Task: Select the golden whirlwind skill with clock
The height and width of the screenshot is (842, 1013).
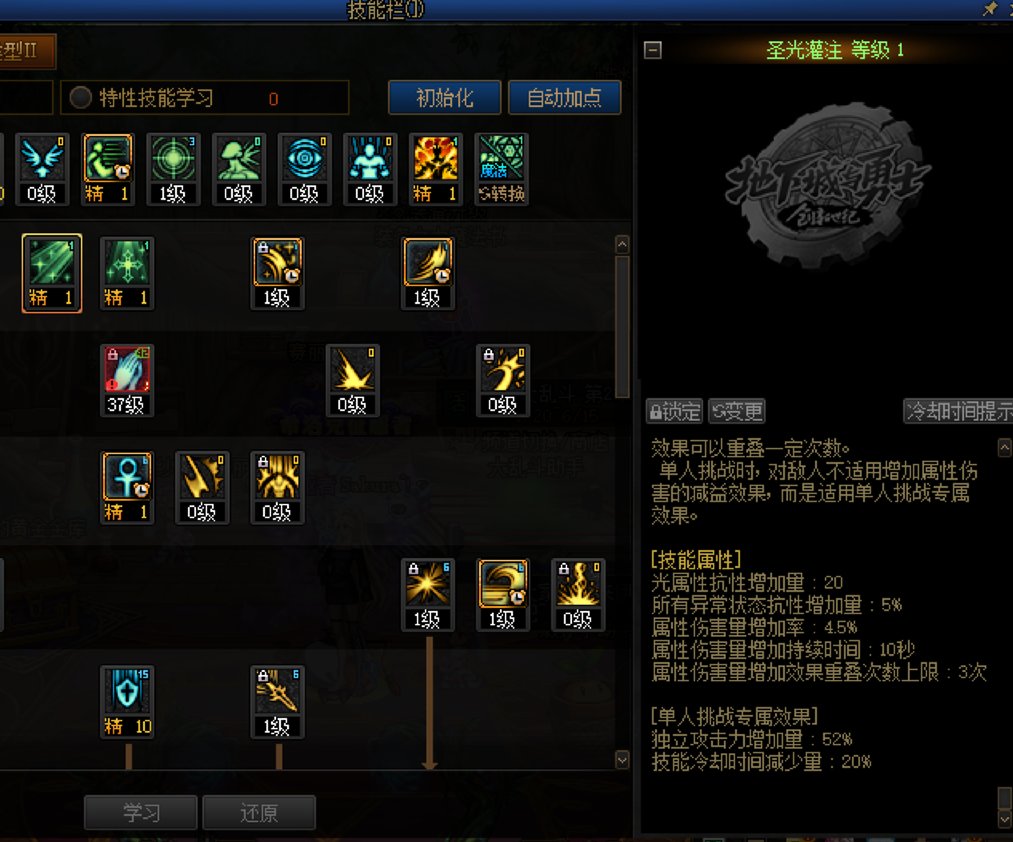Action: tap(502, 595)
